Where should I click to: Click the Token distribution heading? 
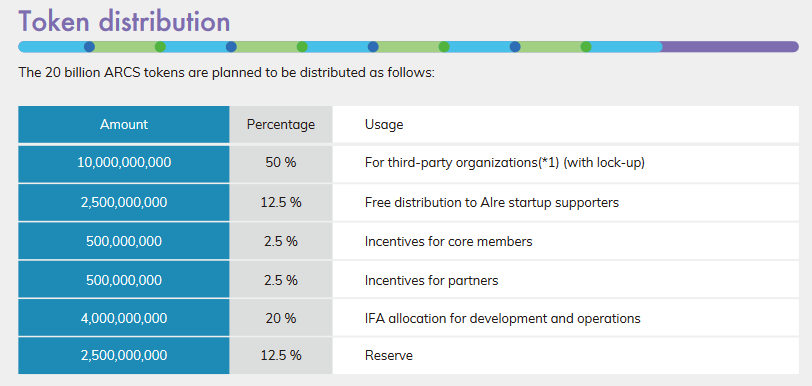click(x=124, y=22)
